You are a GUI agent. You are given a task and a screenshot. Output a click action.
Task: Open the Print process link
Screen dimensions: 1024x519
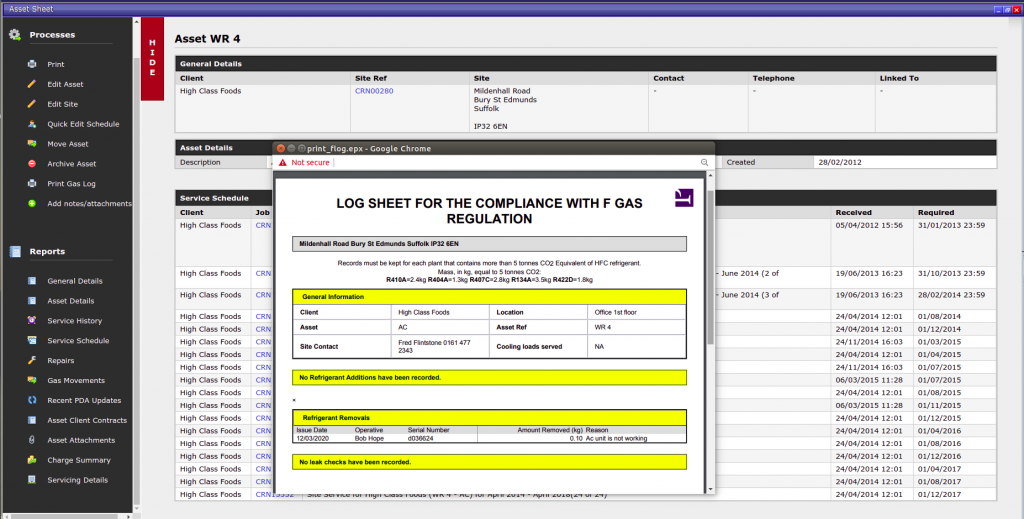[x=56, y=65]
